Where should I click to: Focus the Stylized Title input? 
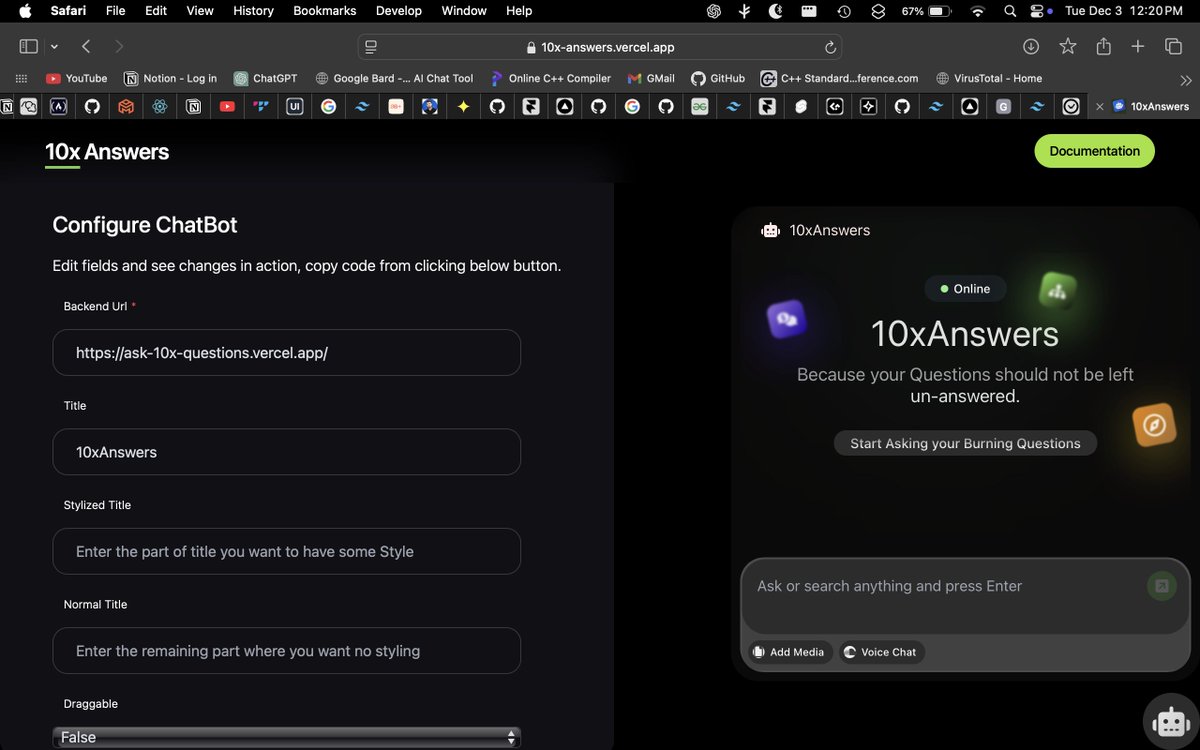(x=287, y=551)
